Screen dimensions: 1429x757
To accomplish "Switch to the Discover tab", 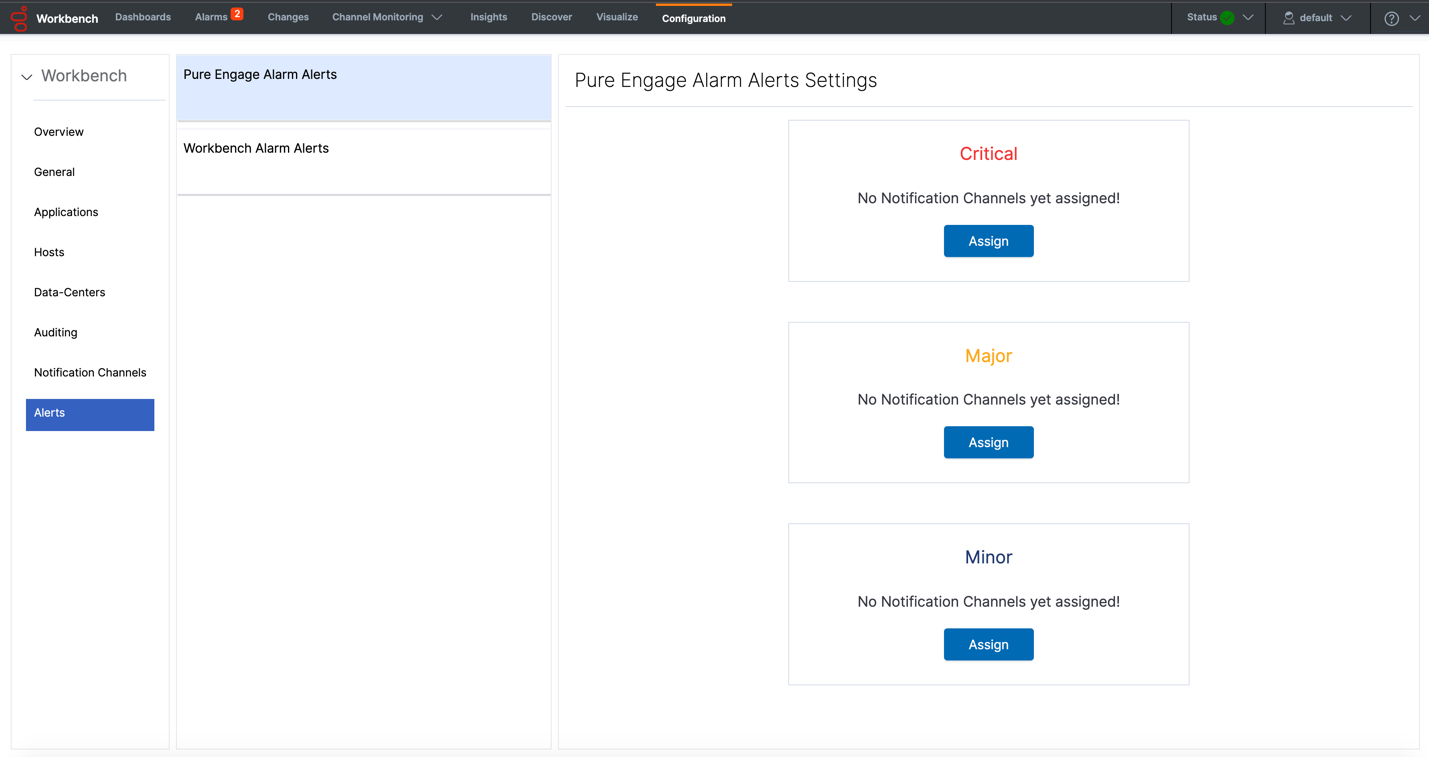I will (x=551, y=17).
